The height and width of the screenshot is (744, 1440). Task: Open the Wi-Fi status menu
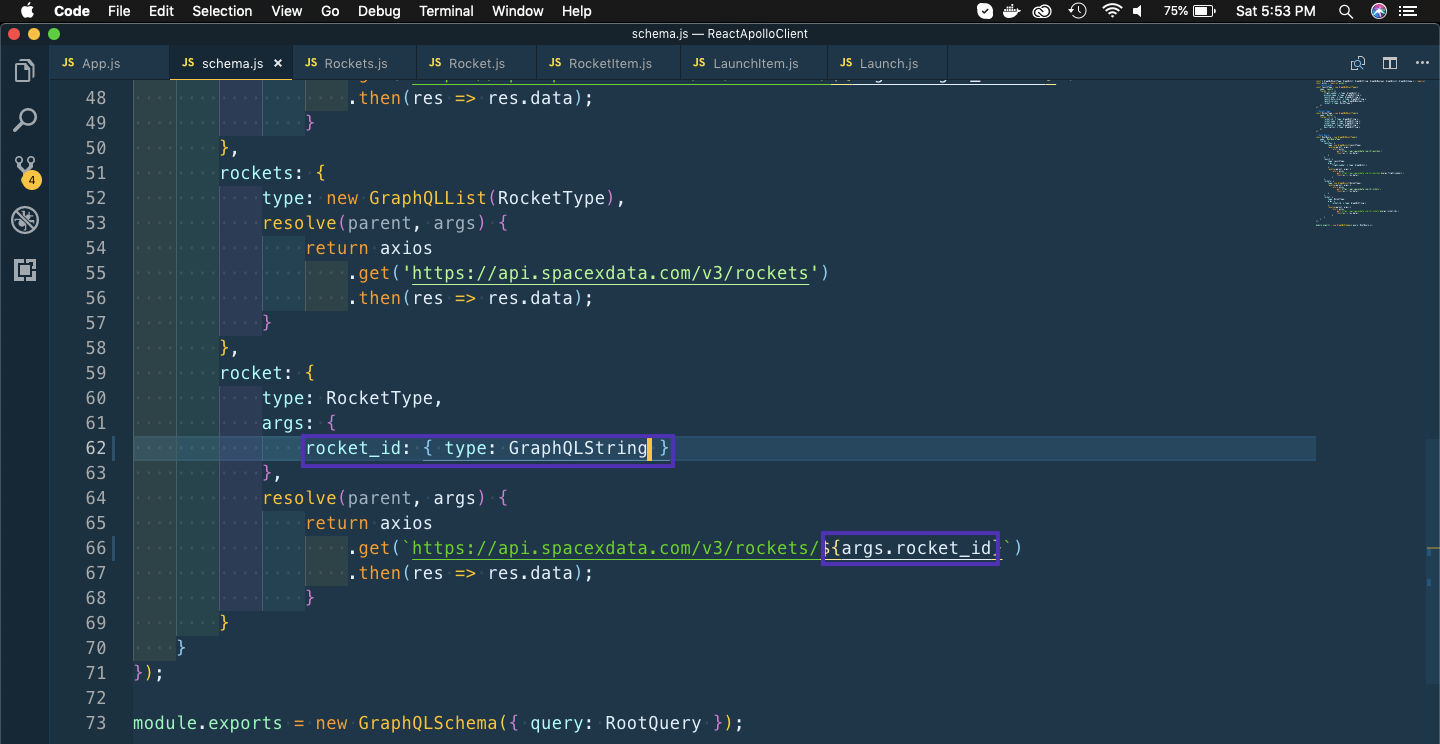click(1112, 11)
